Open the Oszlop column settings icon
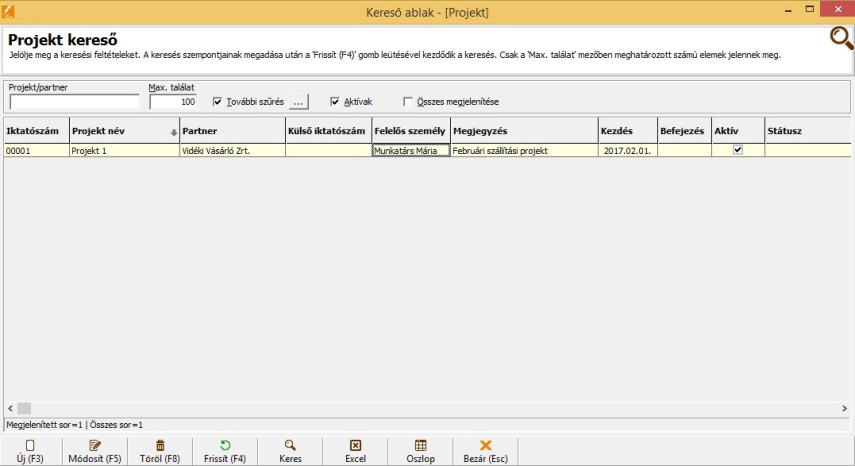Image resolution: width=855 pixels, height=466 pixels. 420,446
